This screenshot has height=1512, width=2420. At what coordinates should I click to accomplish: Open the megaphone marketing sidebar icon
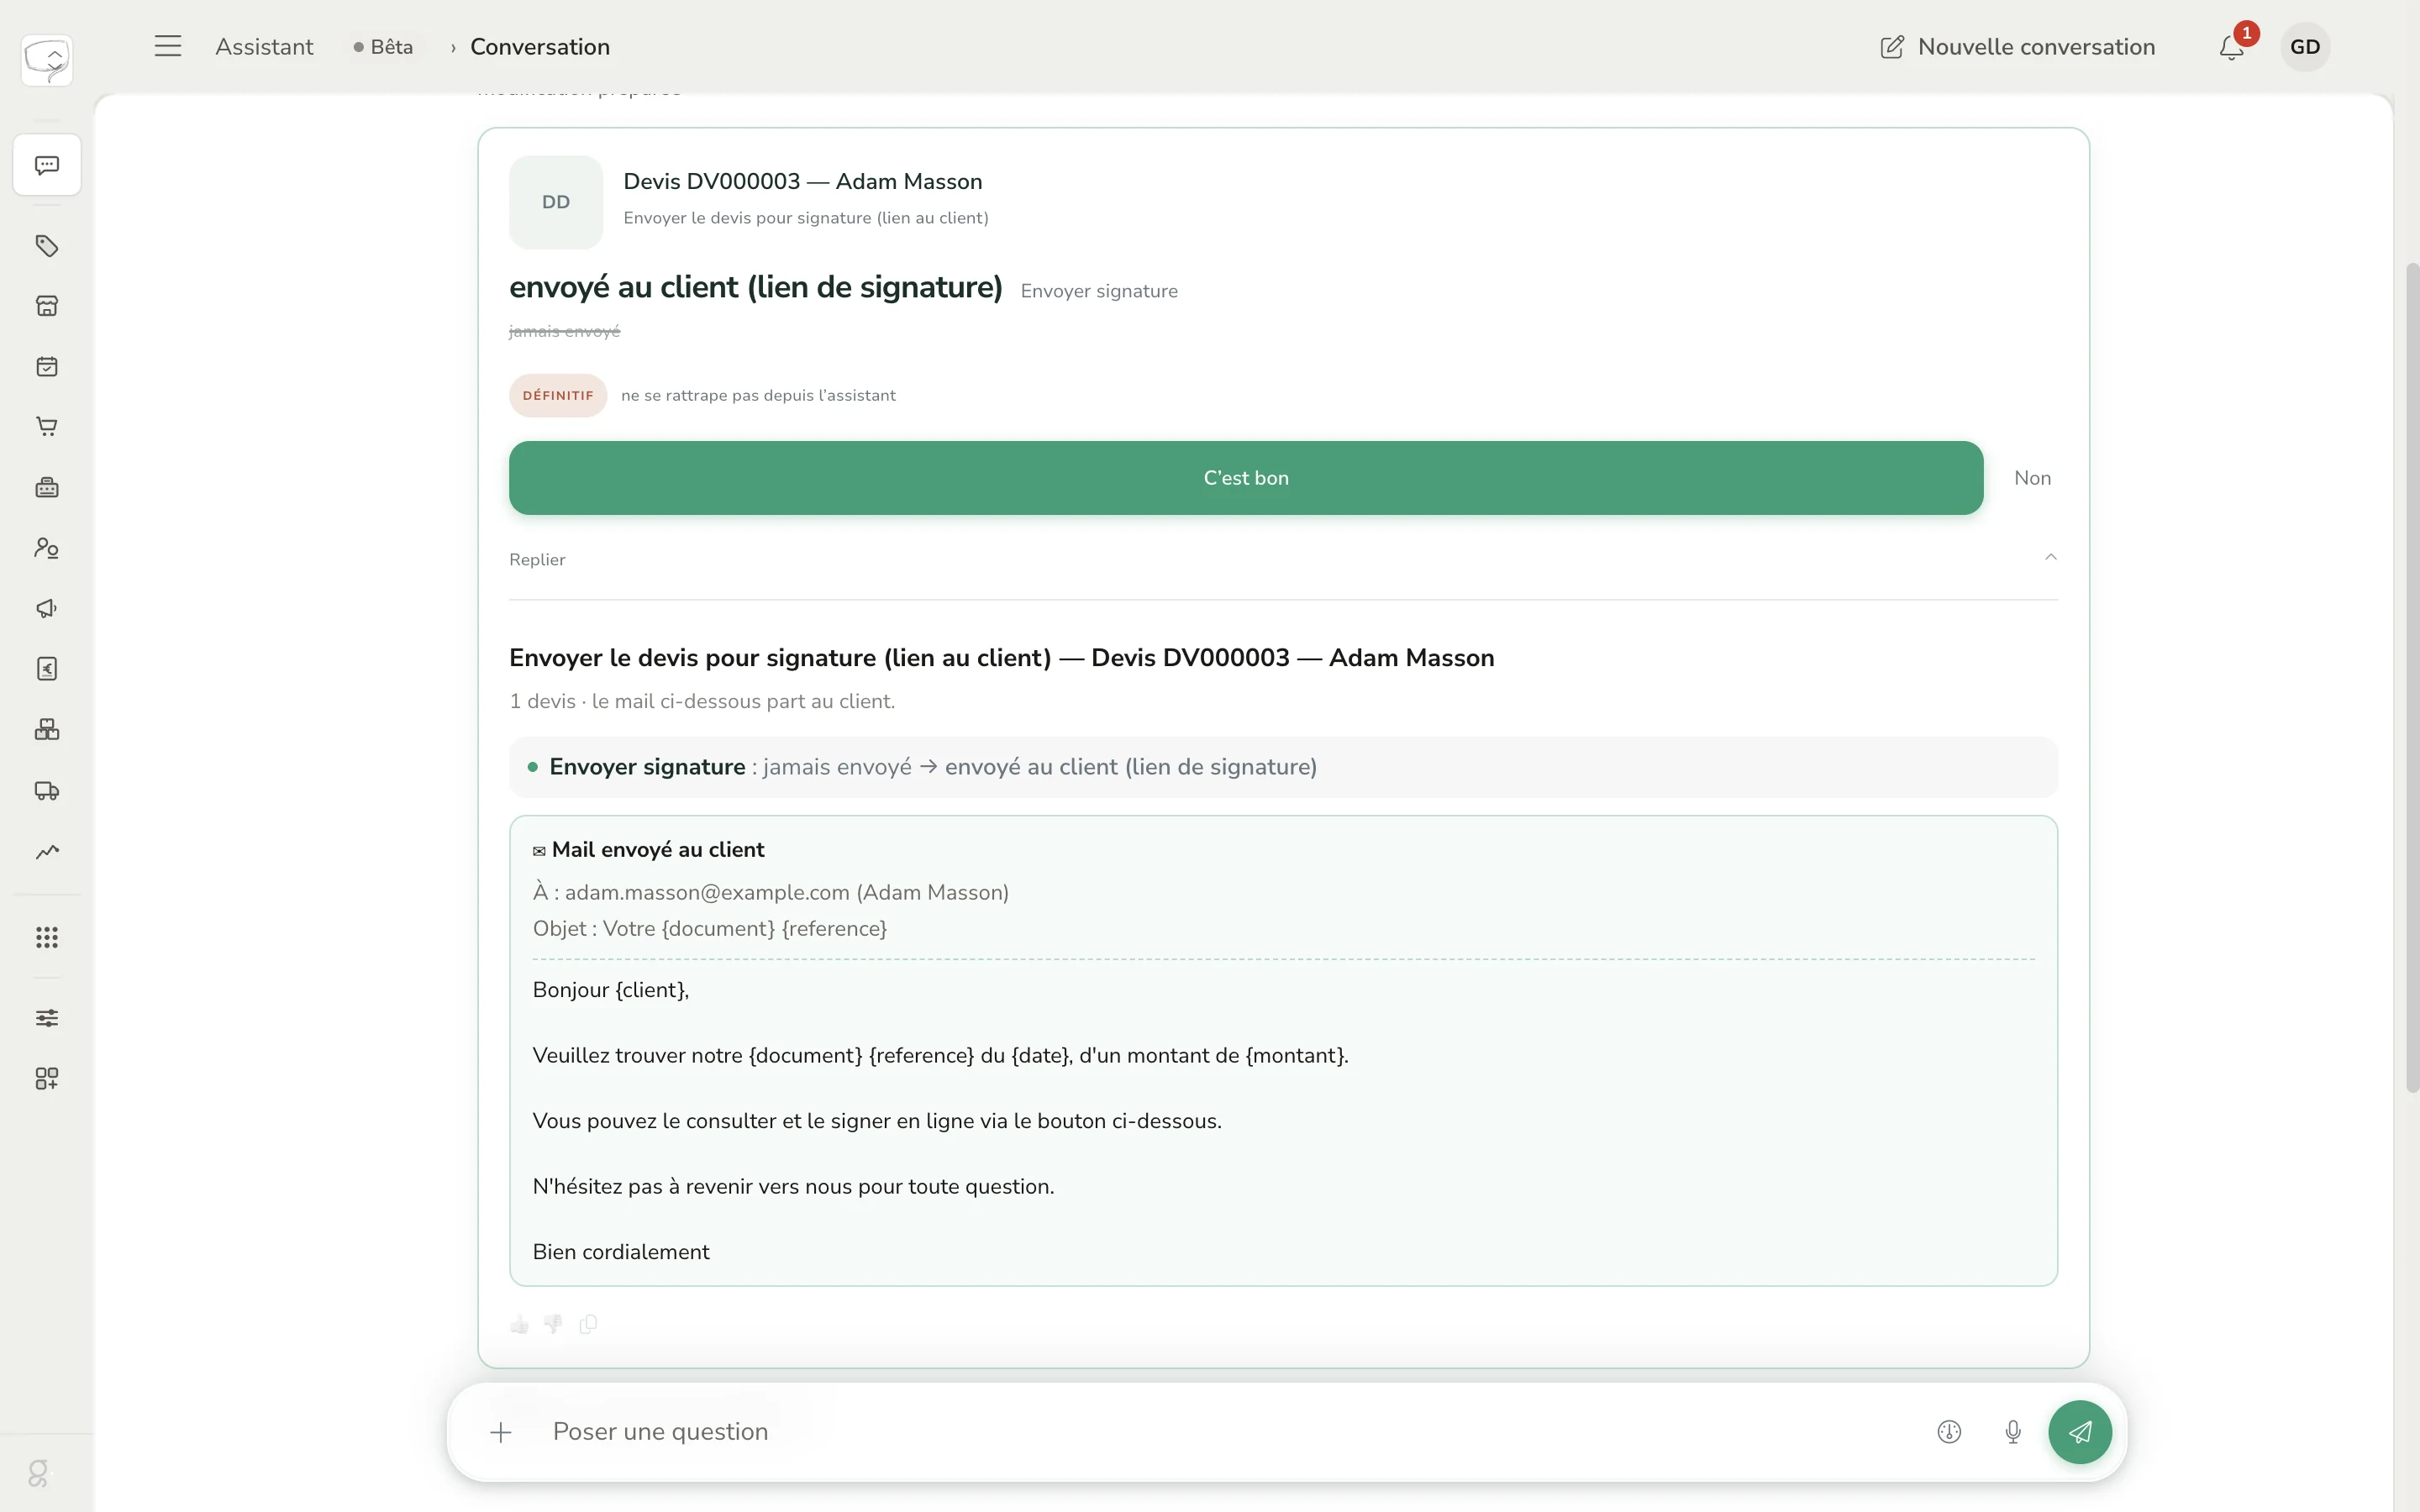coord(47,609)
